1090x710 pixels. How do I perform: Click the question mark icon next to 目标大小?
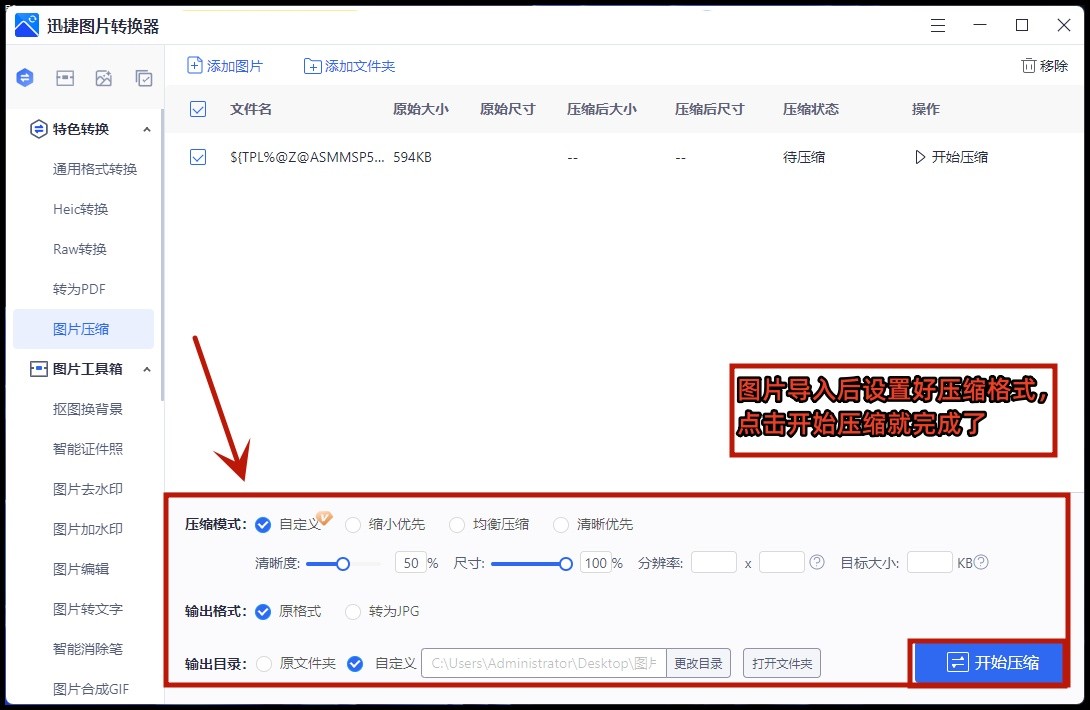pyautogui.click(x=980, y=562)
